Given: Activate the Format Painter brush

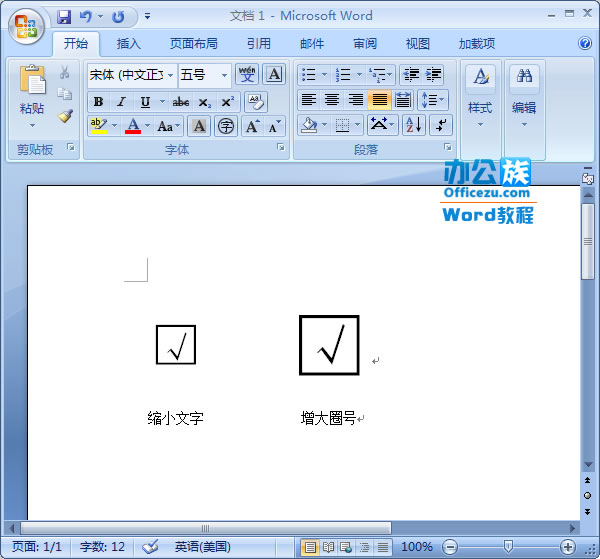Looking at the screenshot, I should [65, 116].
